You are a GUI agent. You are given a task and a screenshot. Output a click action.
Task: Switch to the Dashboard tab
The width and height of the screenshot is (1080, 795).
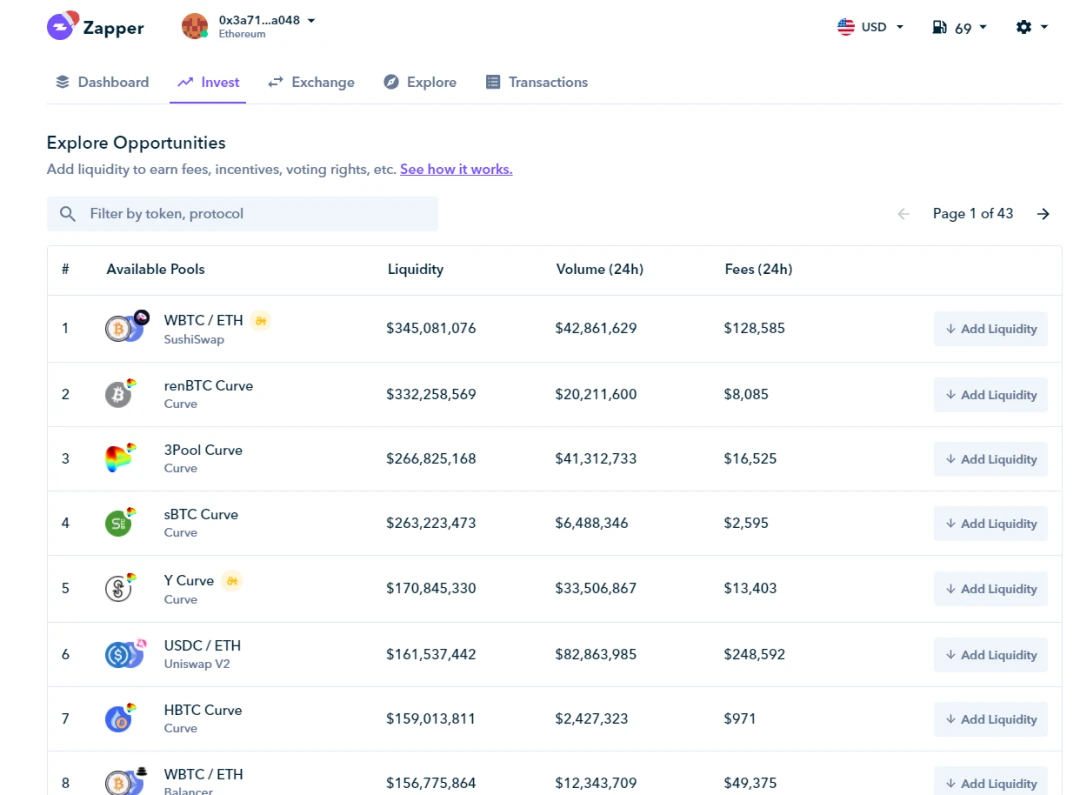tap(102, 82)
